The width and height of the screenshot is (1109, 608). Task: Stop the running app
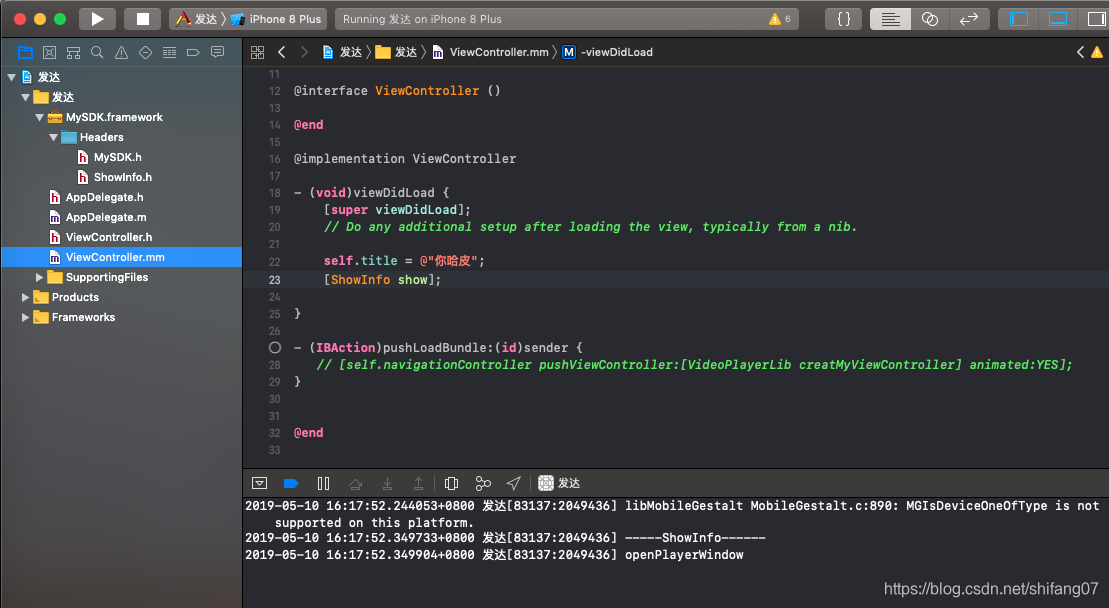click(x=143, y=19)
